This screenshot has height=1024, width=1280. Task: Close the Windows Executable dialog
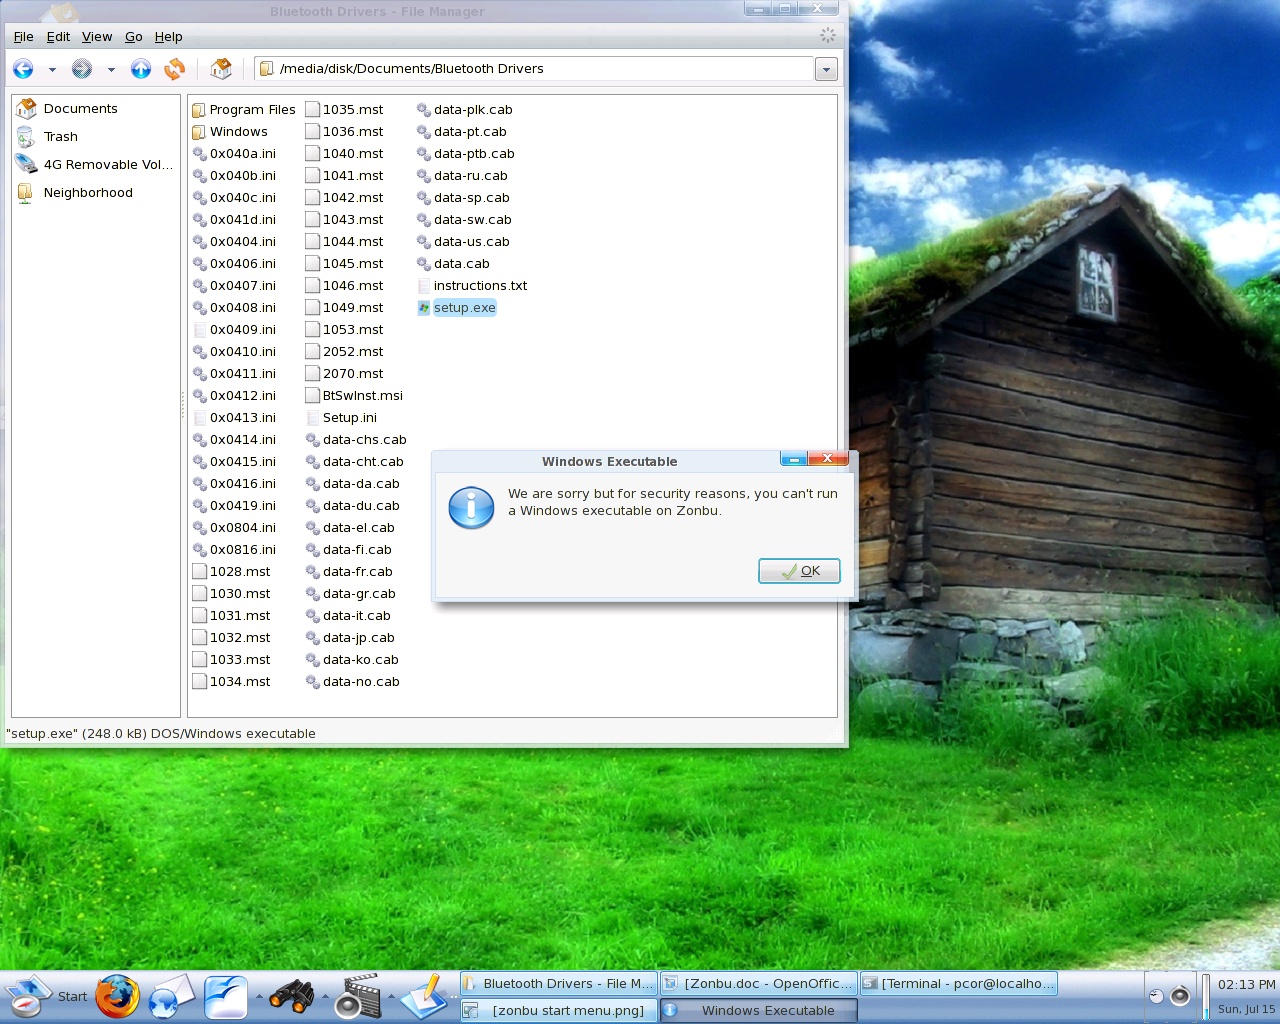[827, 459]
